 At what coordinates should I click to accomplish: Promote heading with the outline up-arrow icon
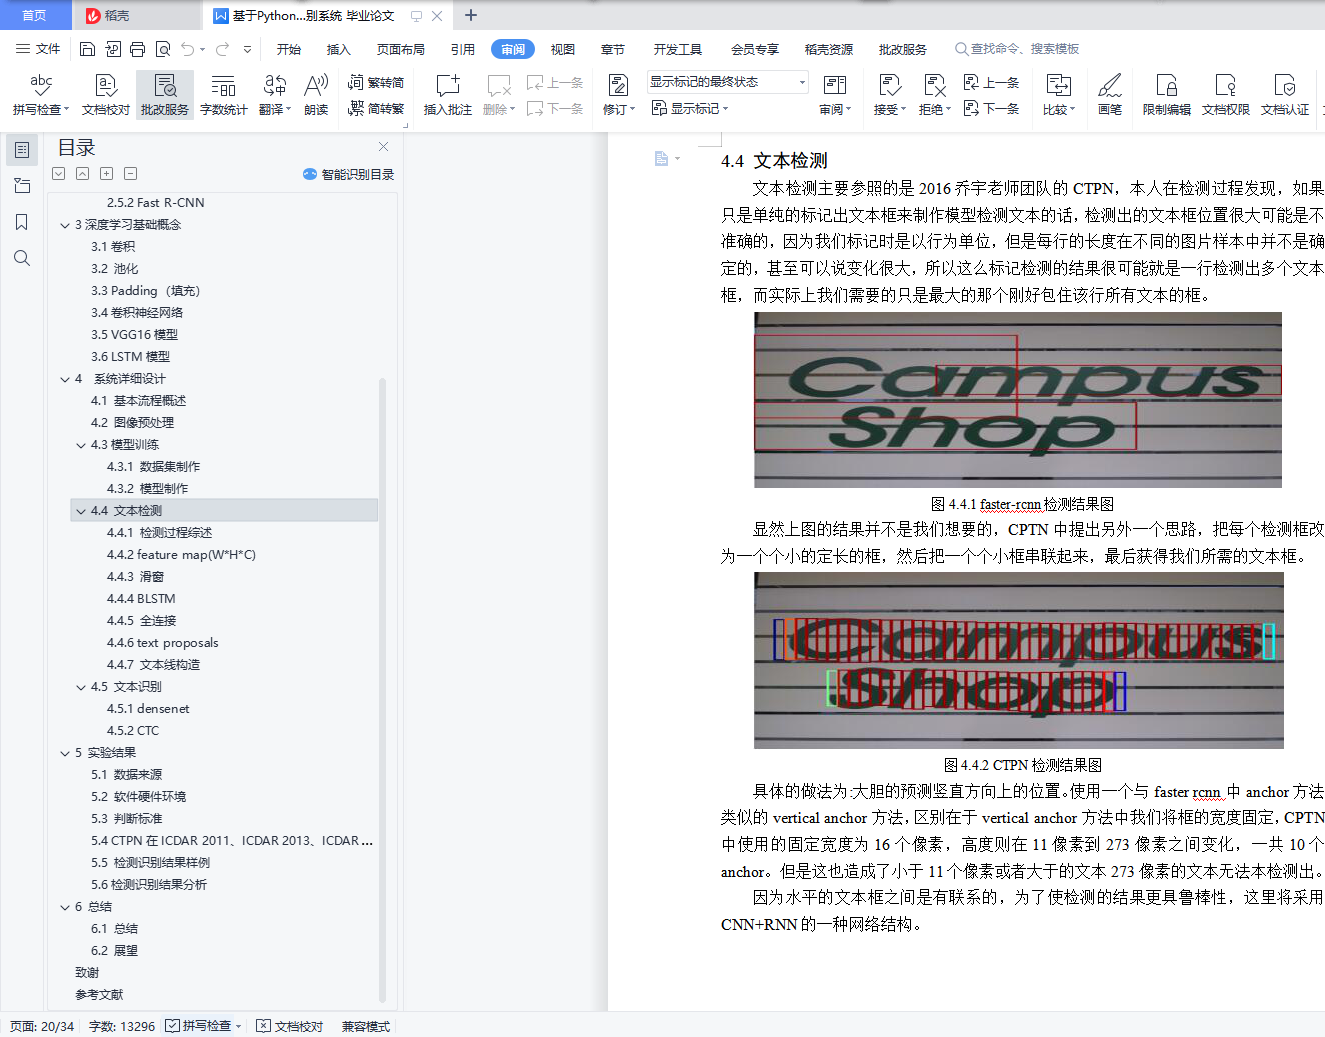83,174
